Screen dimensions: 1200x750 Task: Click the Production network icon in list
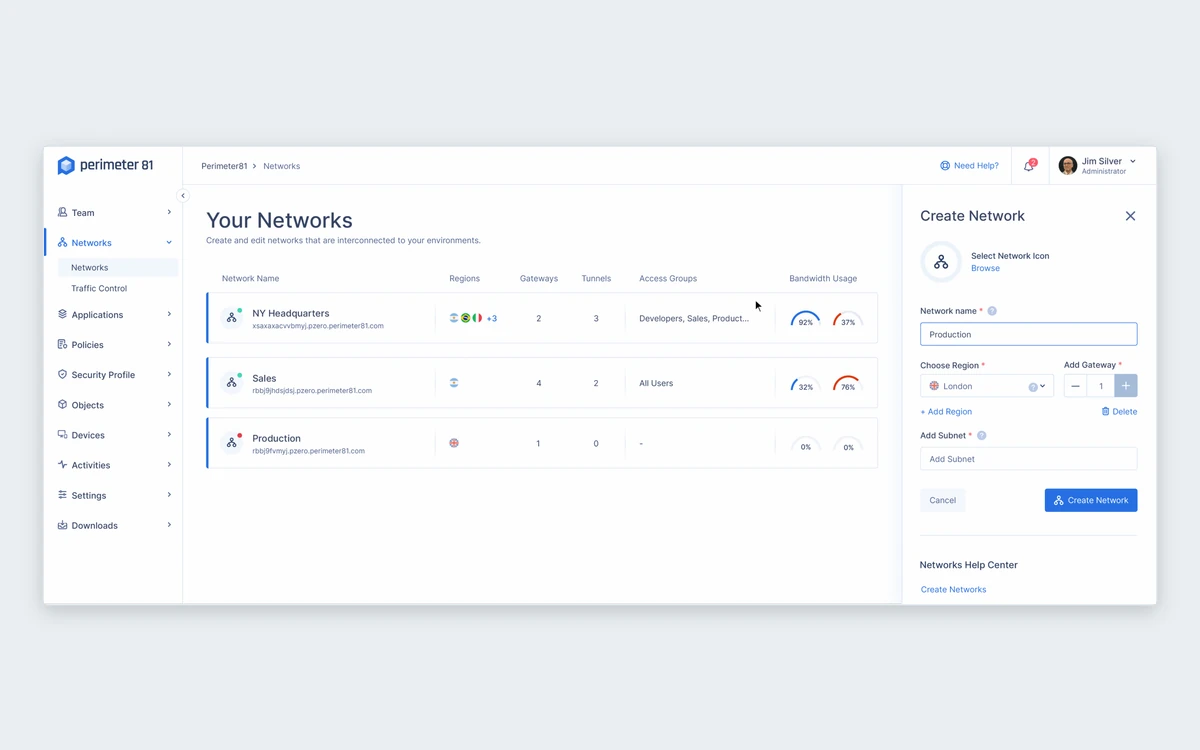pos(231,443)
